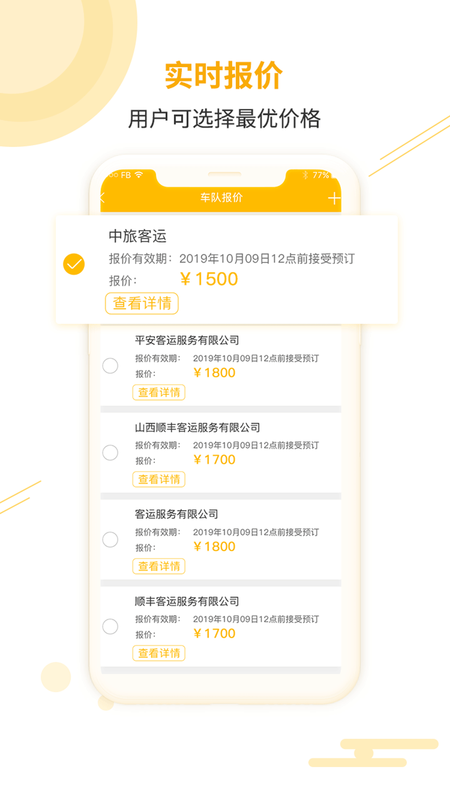Screen dimensions: 450x800
Task: Tap the ¥1800 price of 平安客运
Action: tap(214, 372)
